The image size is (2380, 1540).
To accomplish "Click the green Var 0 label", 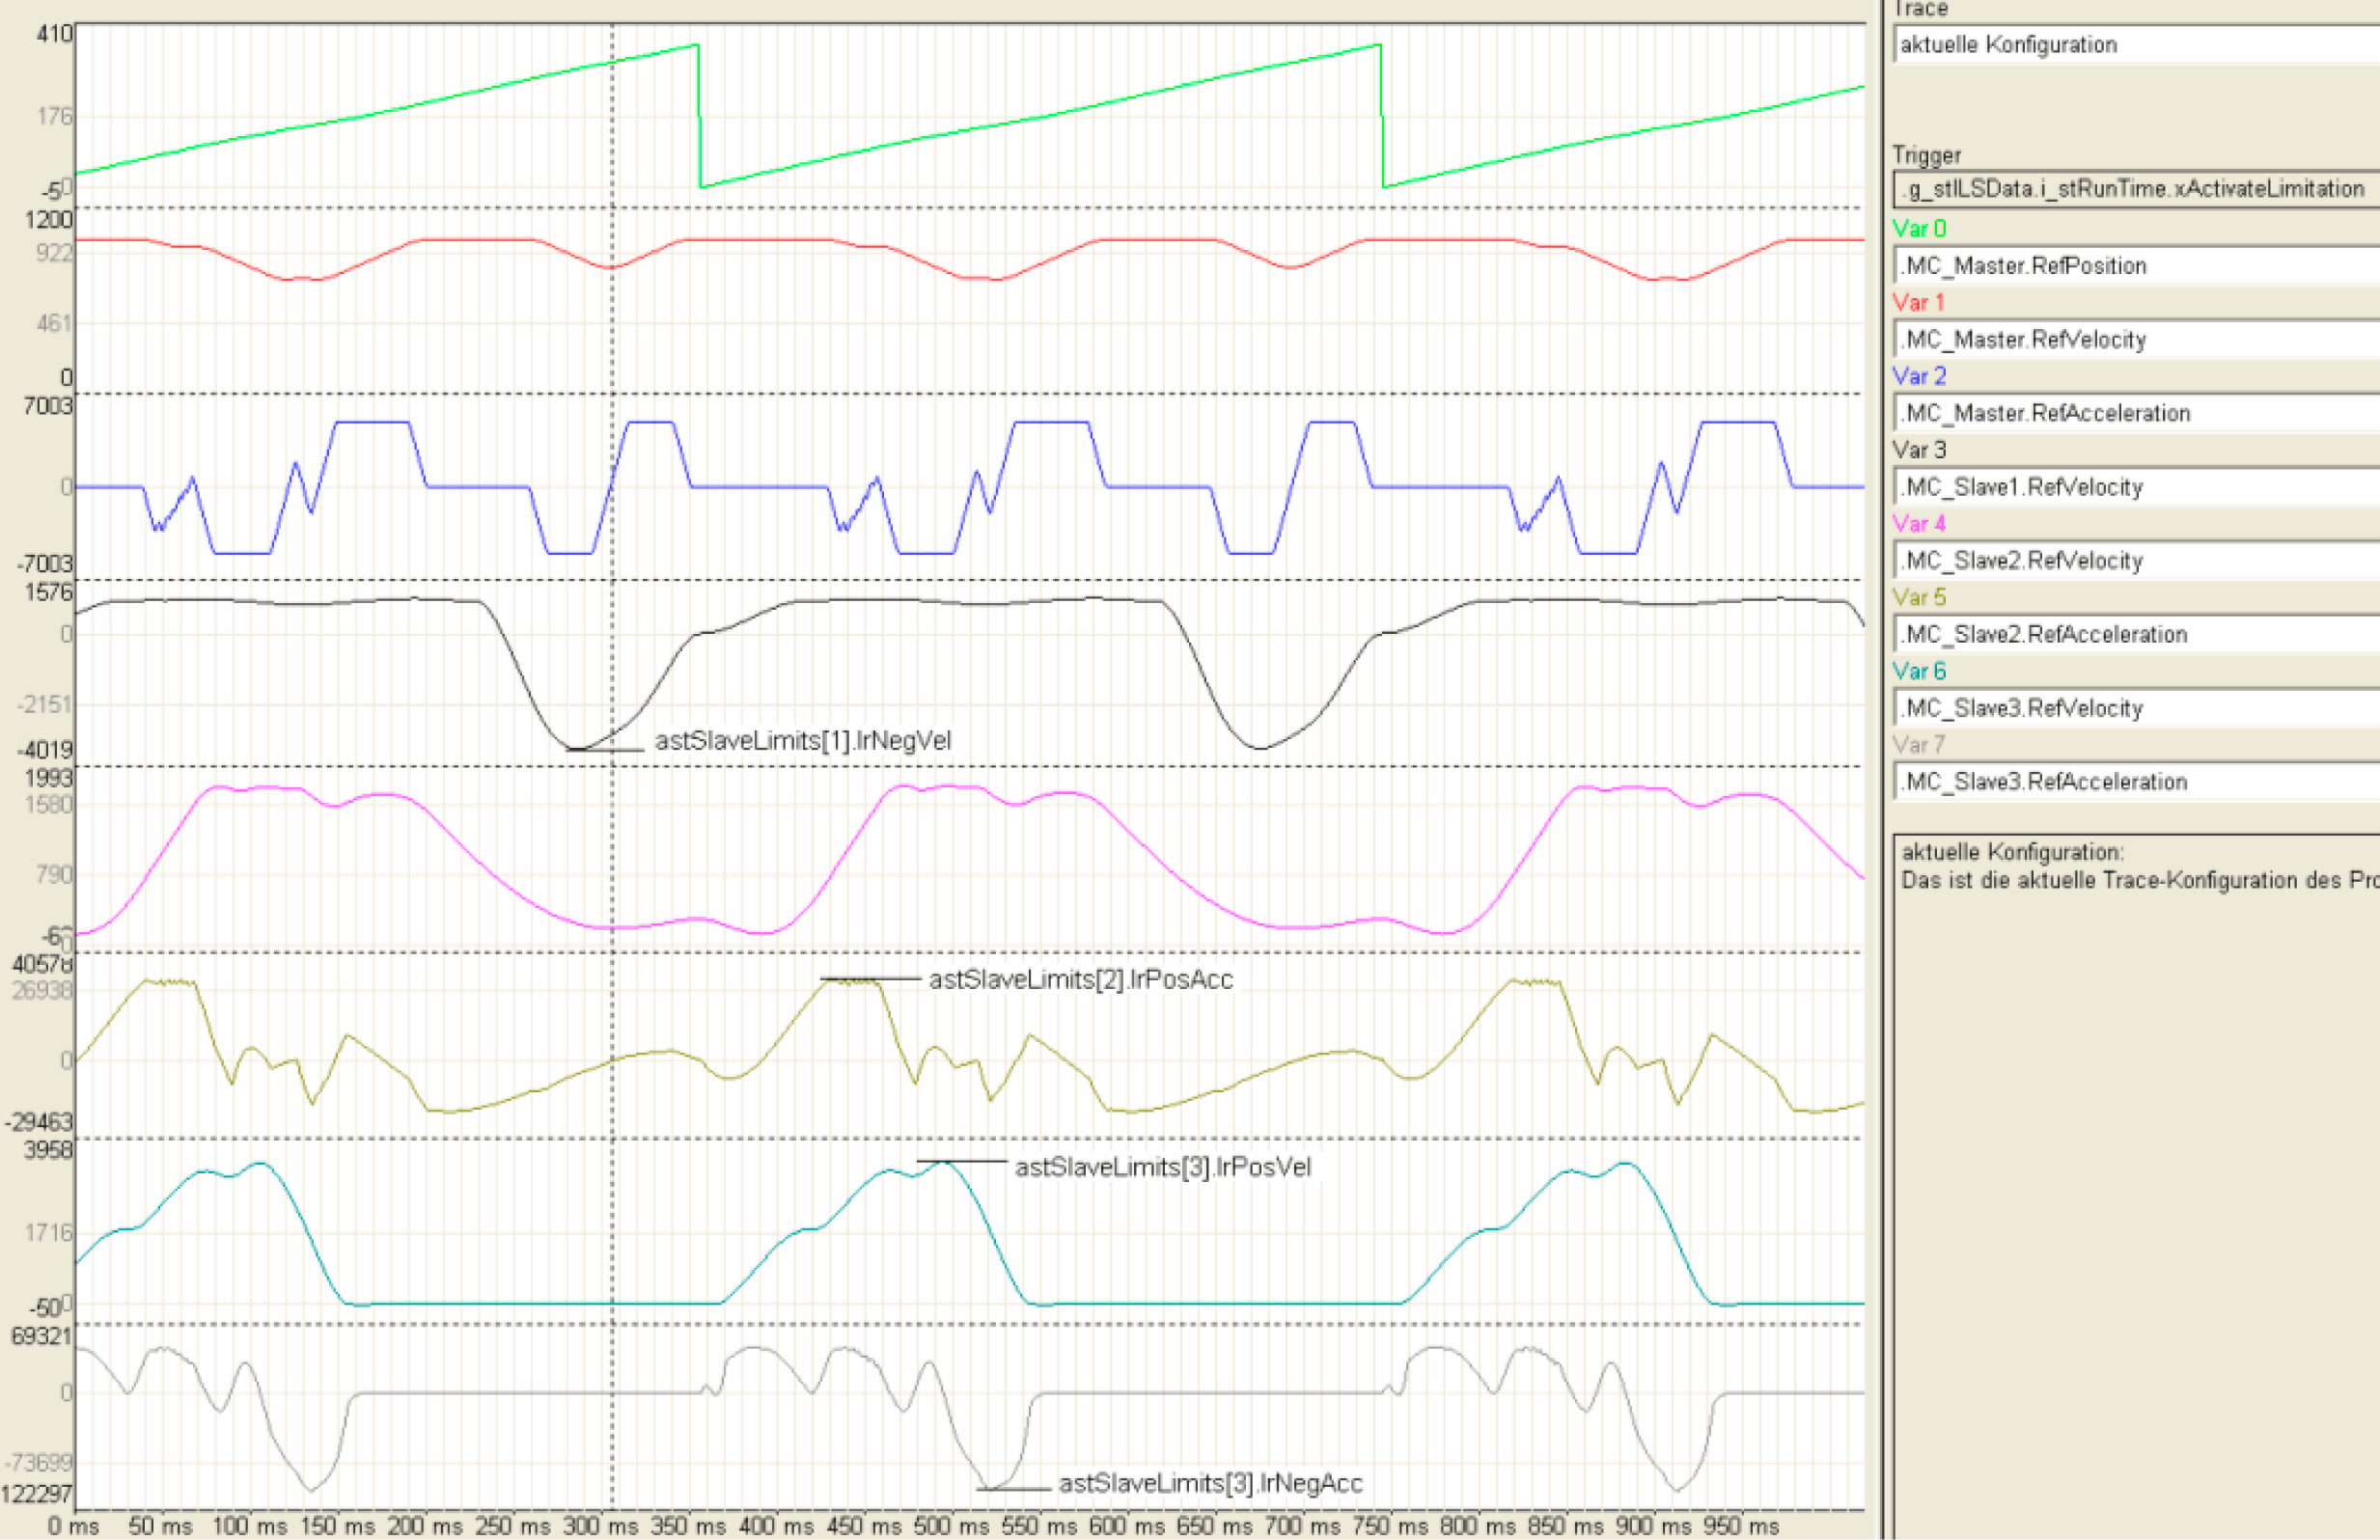I will point(1919,229).
